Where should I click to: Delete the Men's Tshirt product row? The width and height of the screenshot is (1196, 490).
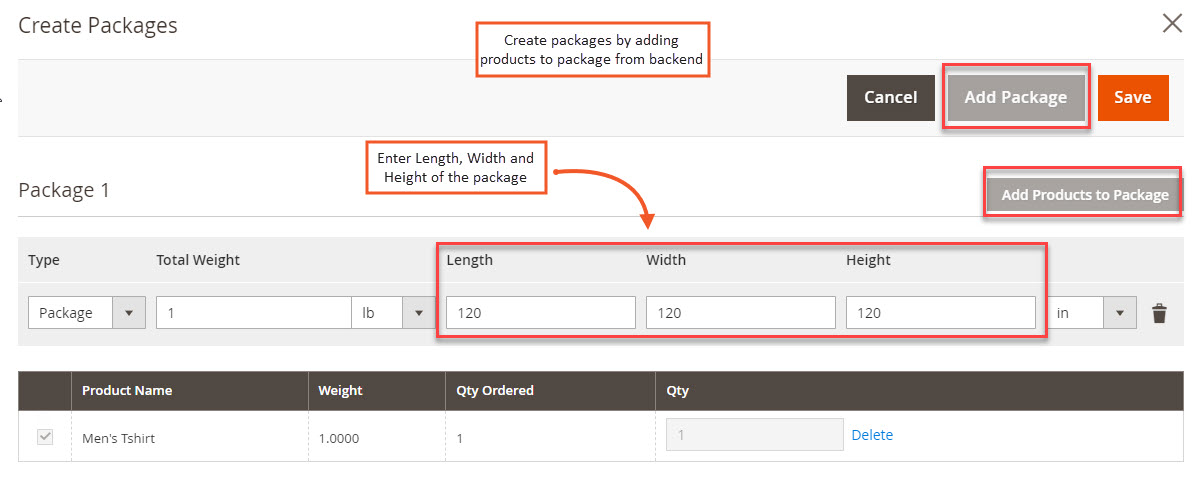click(x=872, y=435)
